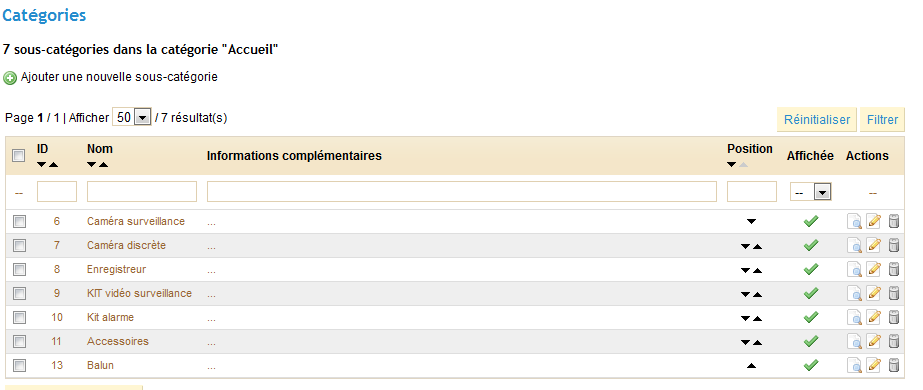The image size is (923, 390).
Task: Click the green plus add sub-category icon
Action: (10, 78)
